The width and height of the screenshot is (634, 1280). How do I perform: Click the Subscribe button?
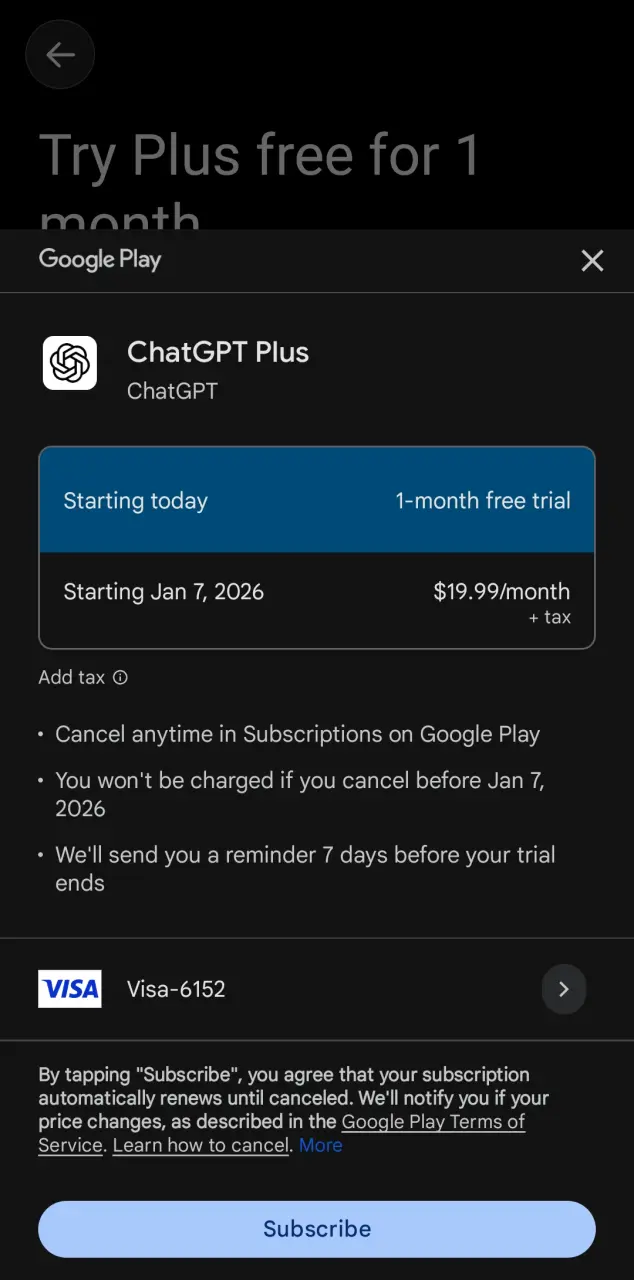click(x=317, y=1229)
